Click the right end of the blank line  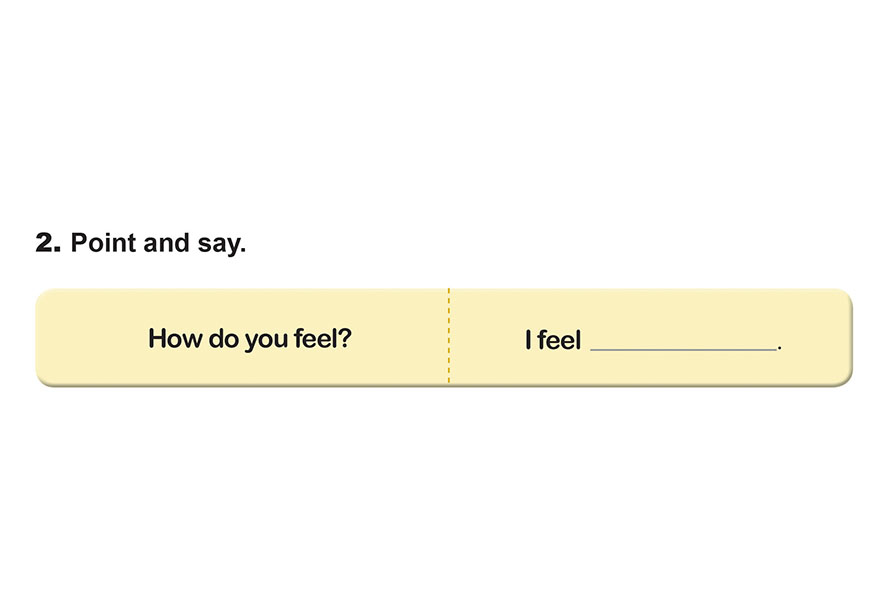(x=774, y=349)
